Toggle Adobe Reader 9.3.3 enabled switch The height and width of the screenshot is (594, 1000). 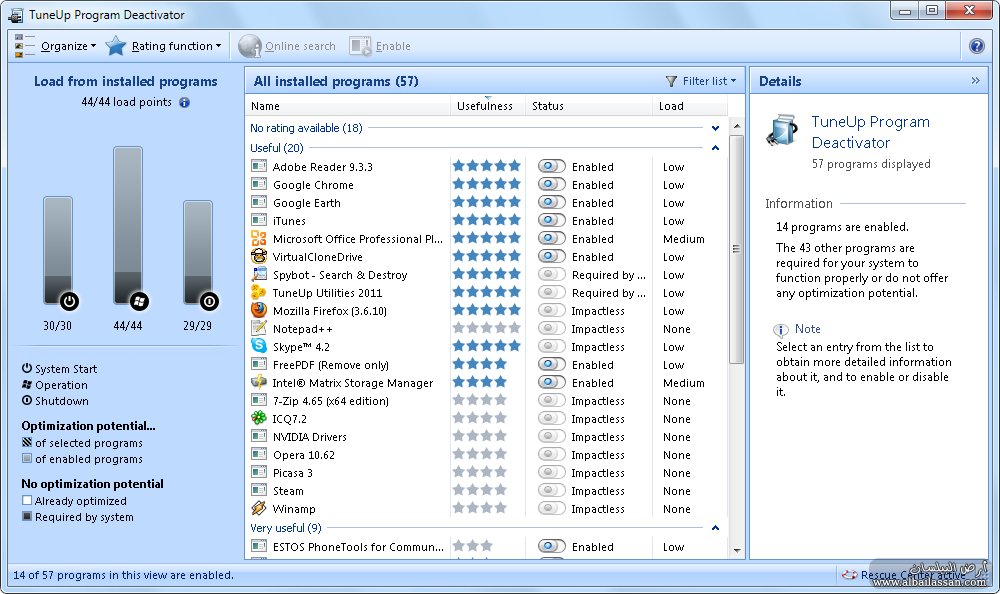point(552,167)
